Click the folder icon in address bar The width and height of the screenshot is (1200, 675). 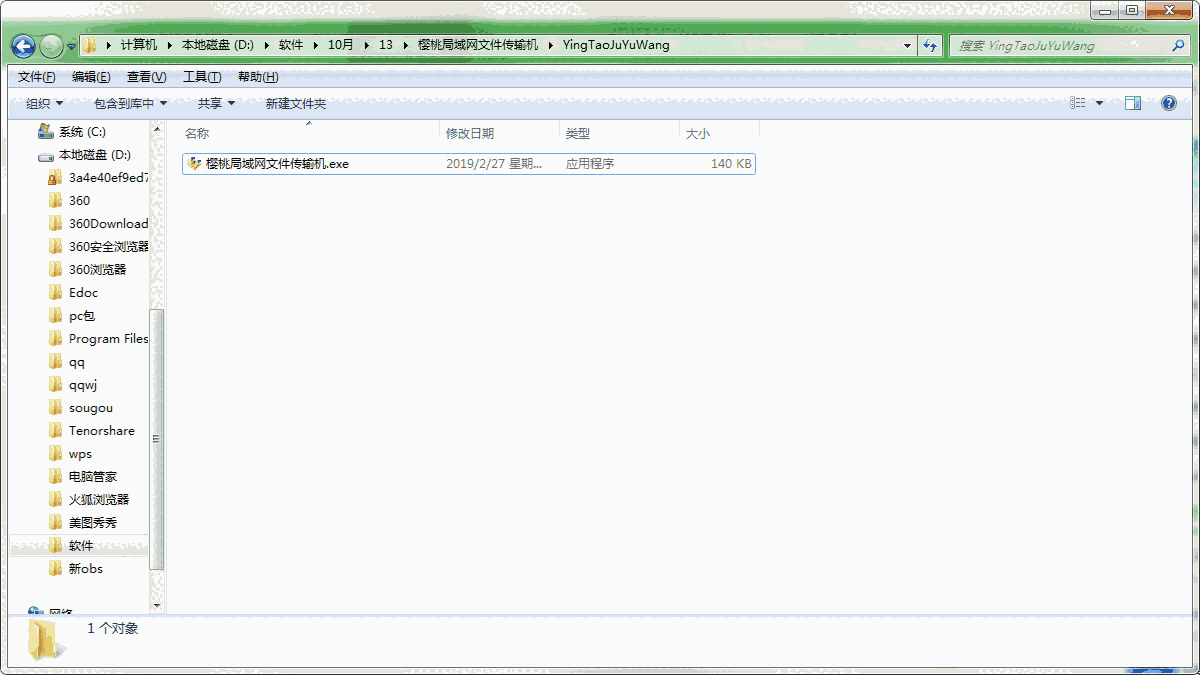coord(90,46)
